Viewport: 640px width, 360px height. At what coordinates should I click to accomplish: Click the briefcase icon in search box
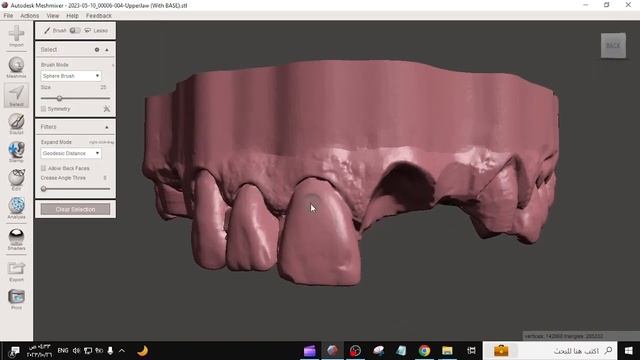[x=501, y=350]
